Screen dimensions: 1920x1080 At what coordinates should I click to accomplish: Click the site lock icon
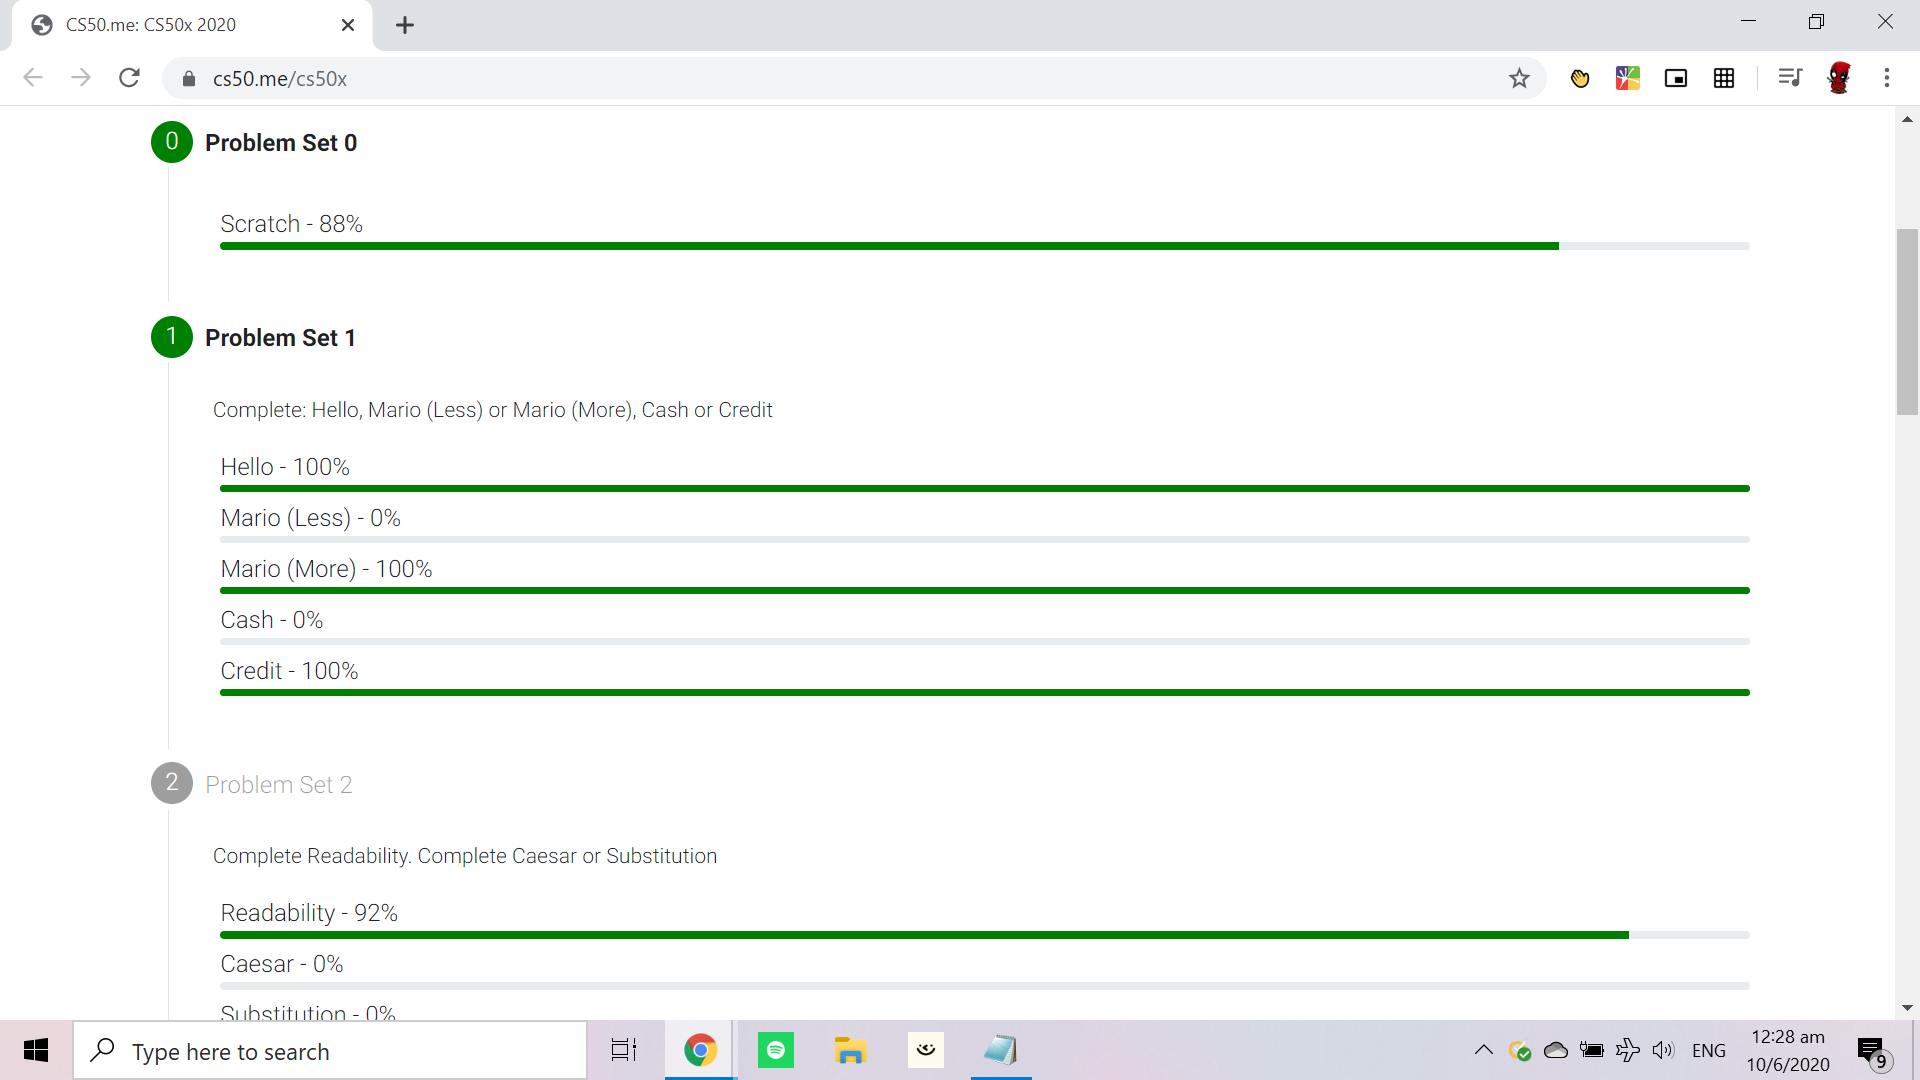(x=189, y=79)
